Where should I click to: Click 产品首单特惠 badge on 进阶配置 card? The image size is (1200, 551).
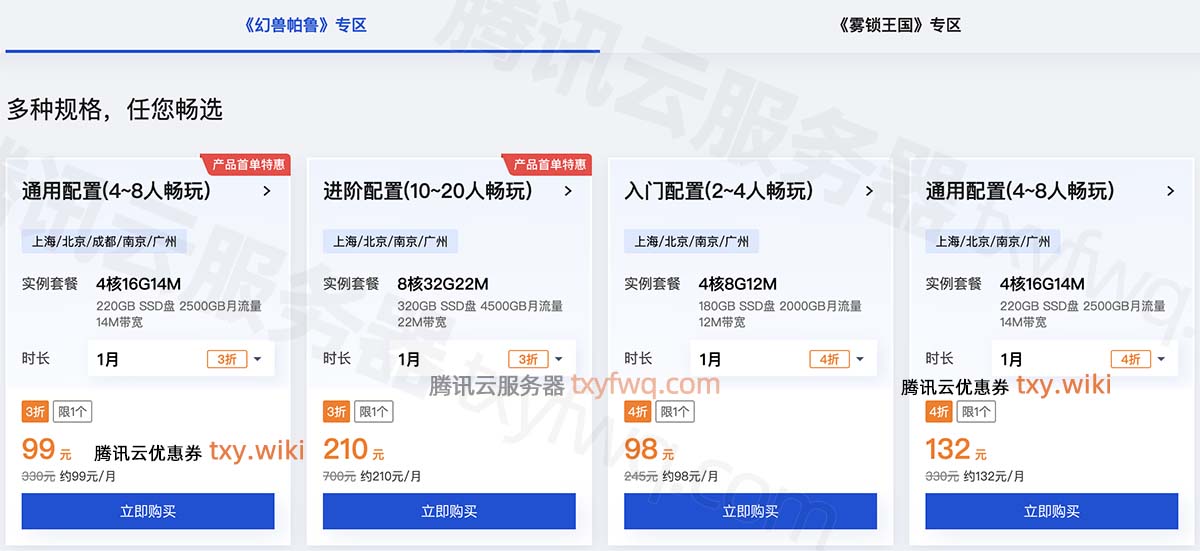[x=549, y=164]
